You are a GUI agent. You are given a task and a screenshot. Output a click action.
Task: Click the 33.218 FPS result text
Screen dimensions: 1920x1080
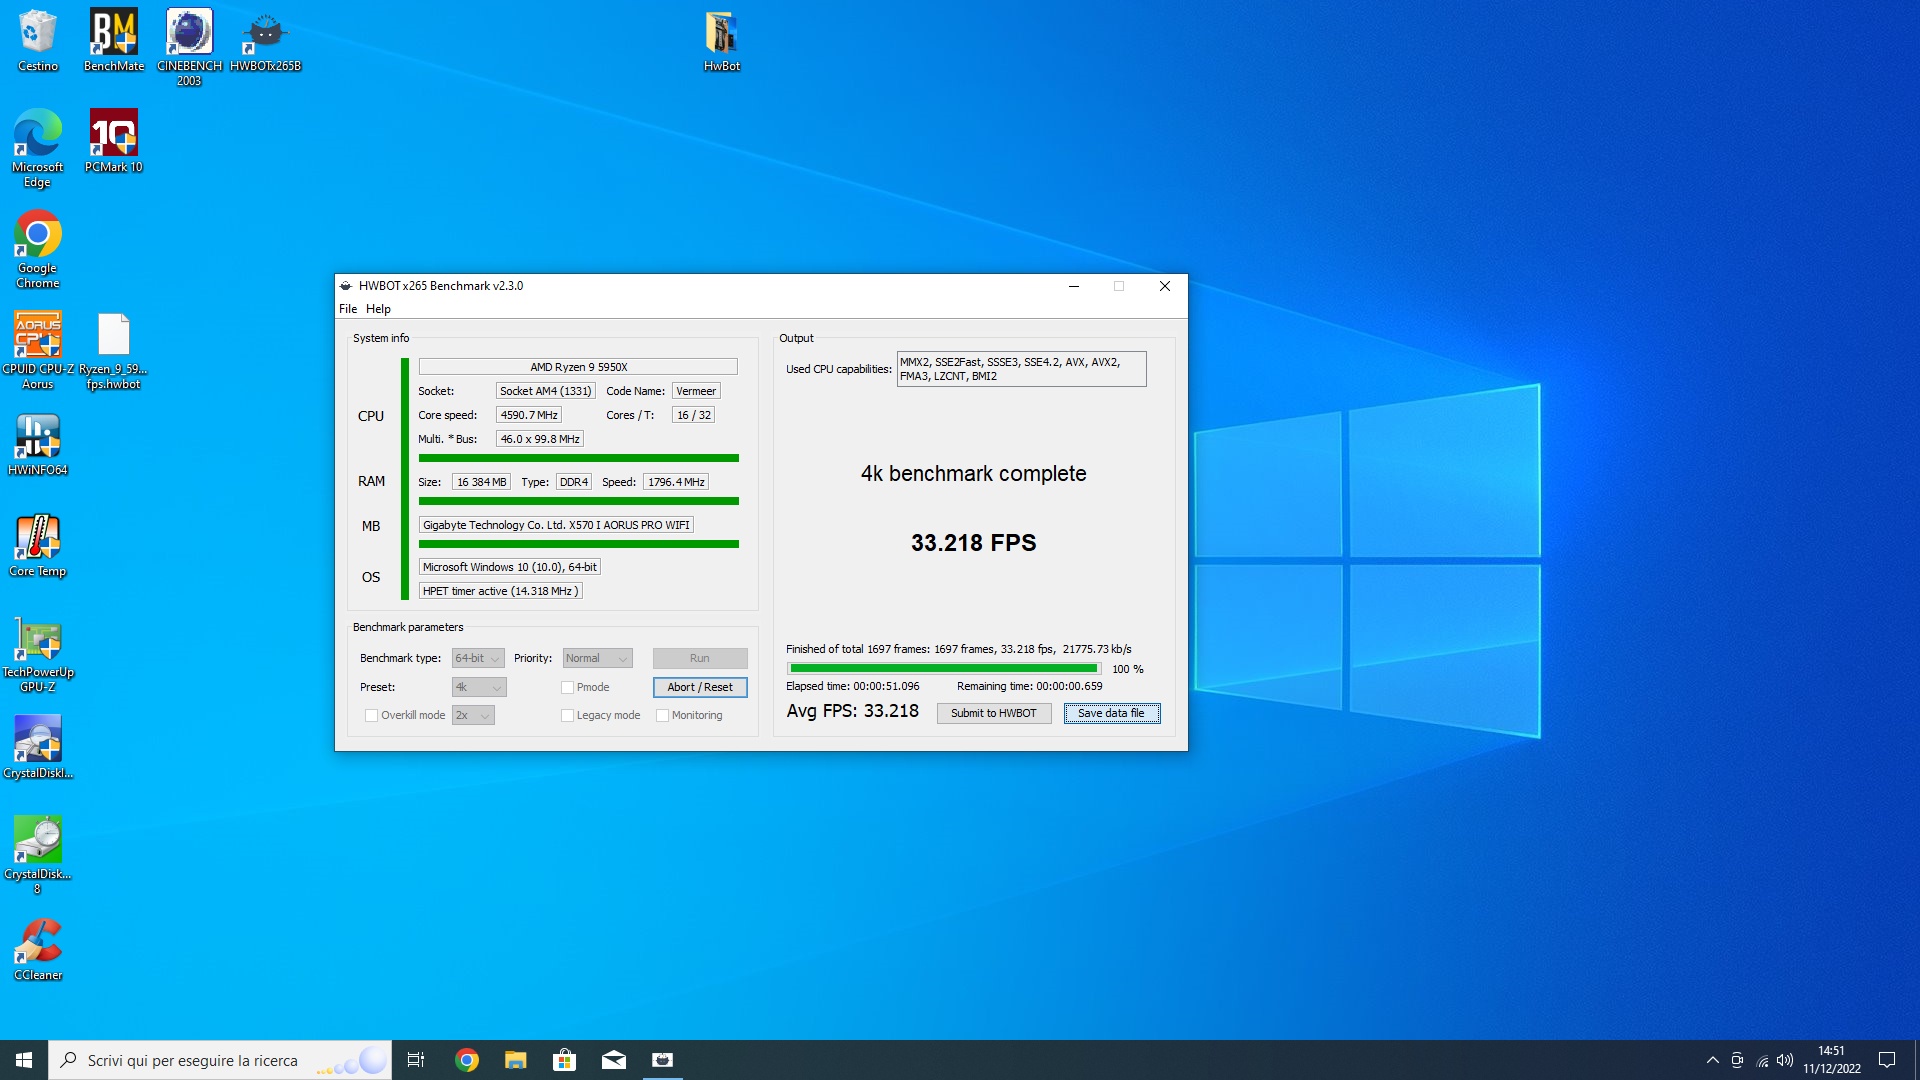[x=973, y=543]
